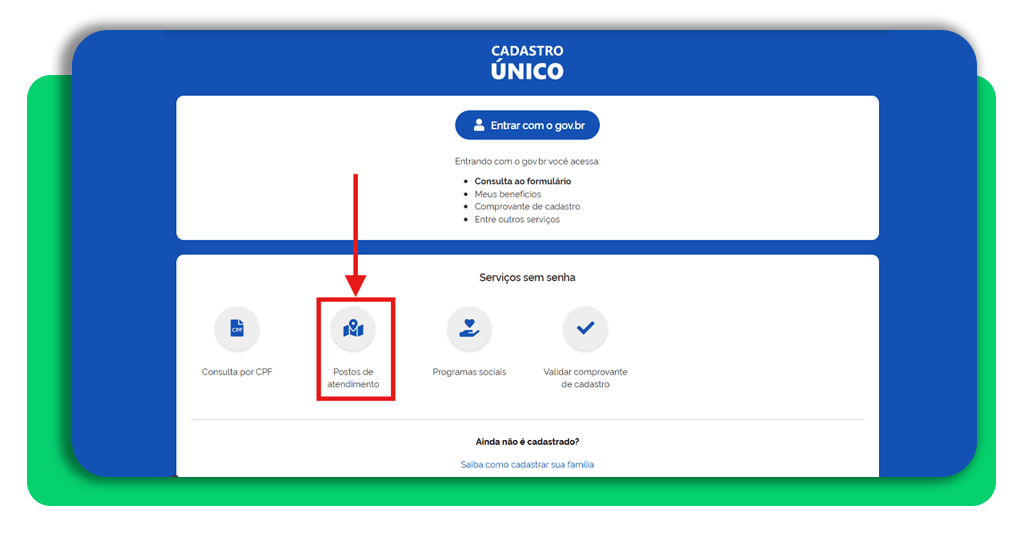
Task: Click the Ainda não é cadastrado? text
Action: (527, 442)
